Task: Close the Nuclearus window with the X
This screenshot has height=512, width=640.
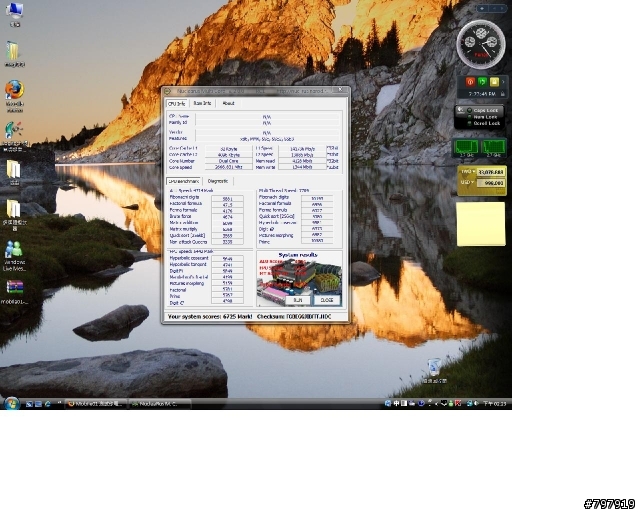Action: coord(340,90)
